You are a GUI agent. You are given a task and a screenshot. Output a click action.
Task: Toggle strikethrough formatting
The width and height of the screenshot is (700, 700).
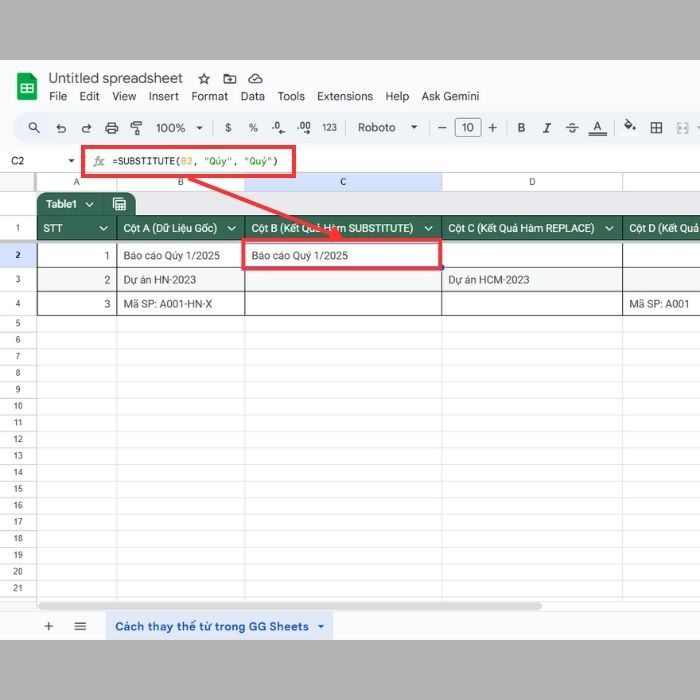tap(572, 128)
